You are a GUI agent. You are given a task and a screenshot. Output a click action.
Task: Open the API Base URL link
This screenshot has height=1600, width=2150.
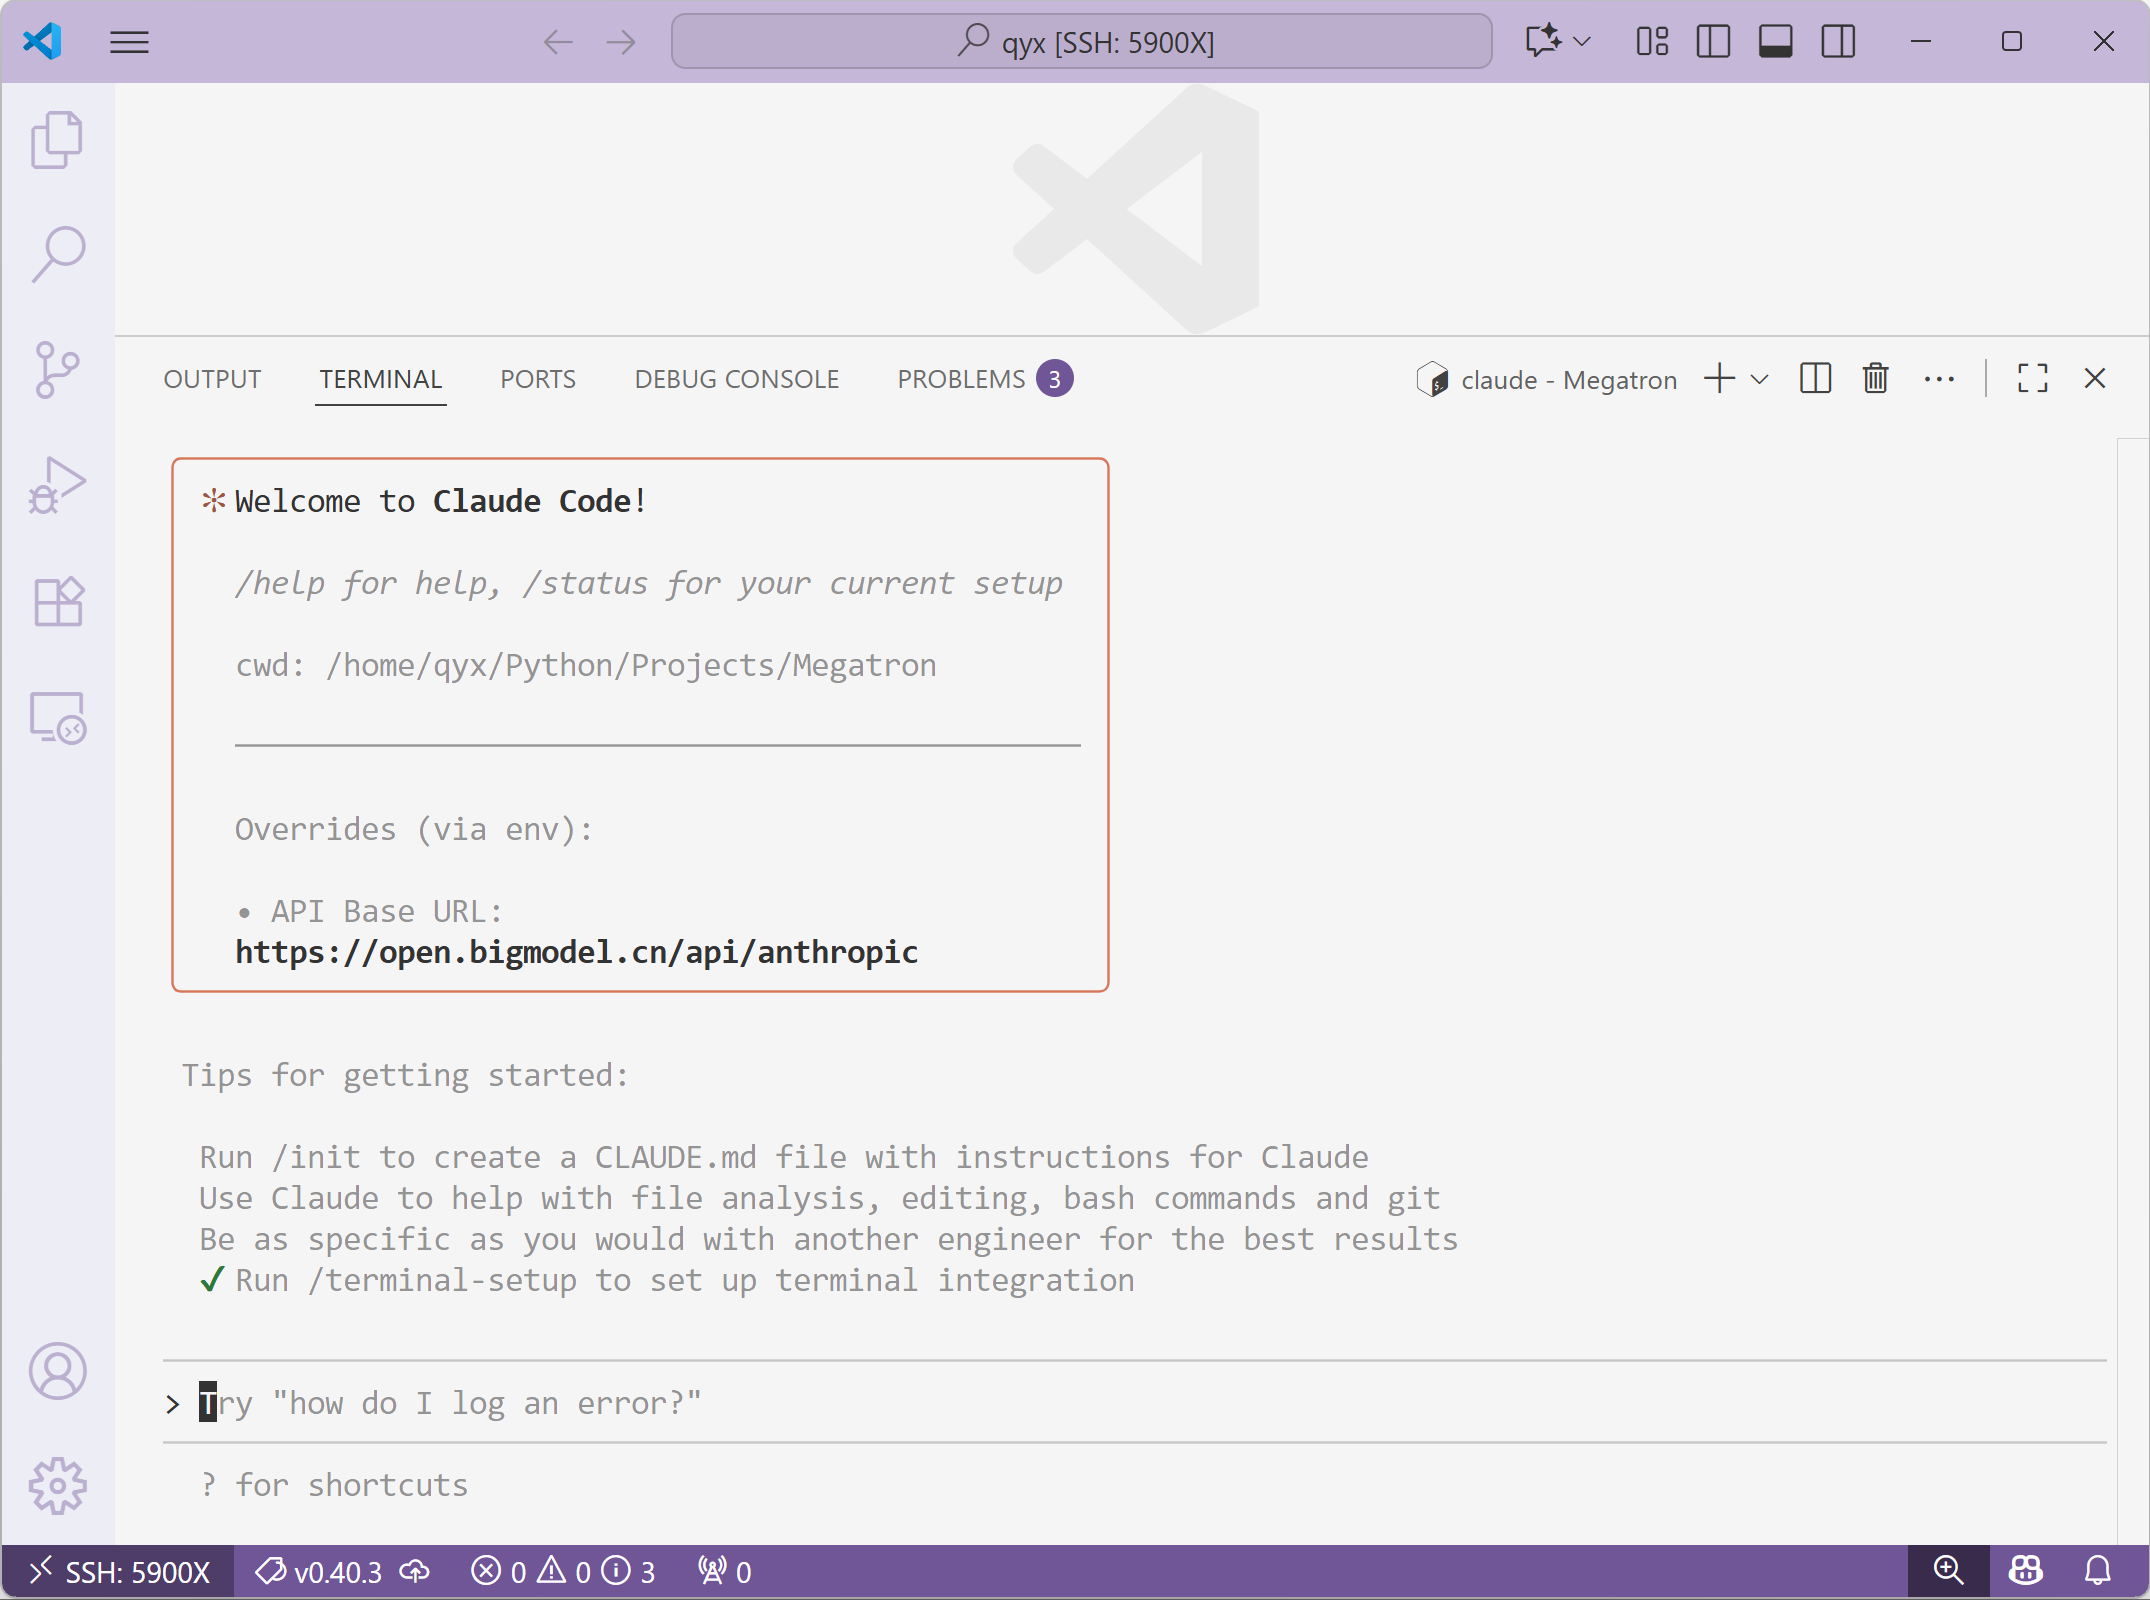tap(576, 952)
